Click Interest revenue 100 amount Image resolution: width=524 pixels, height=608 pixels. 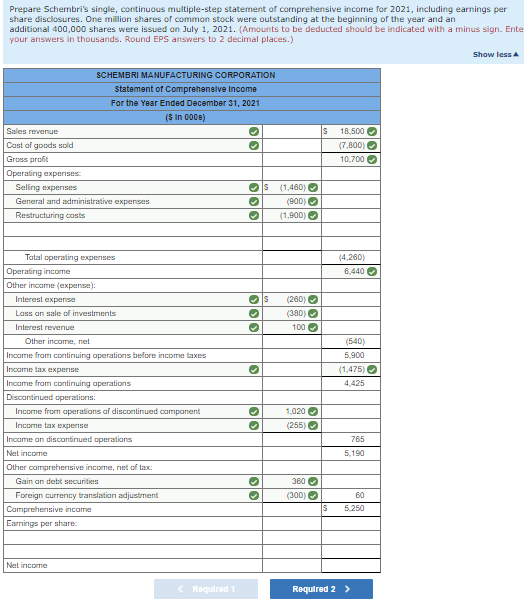click(292, 327)
